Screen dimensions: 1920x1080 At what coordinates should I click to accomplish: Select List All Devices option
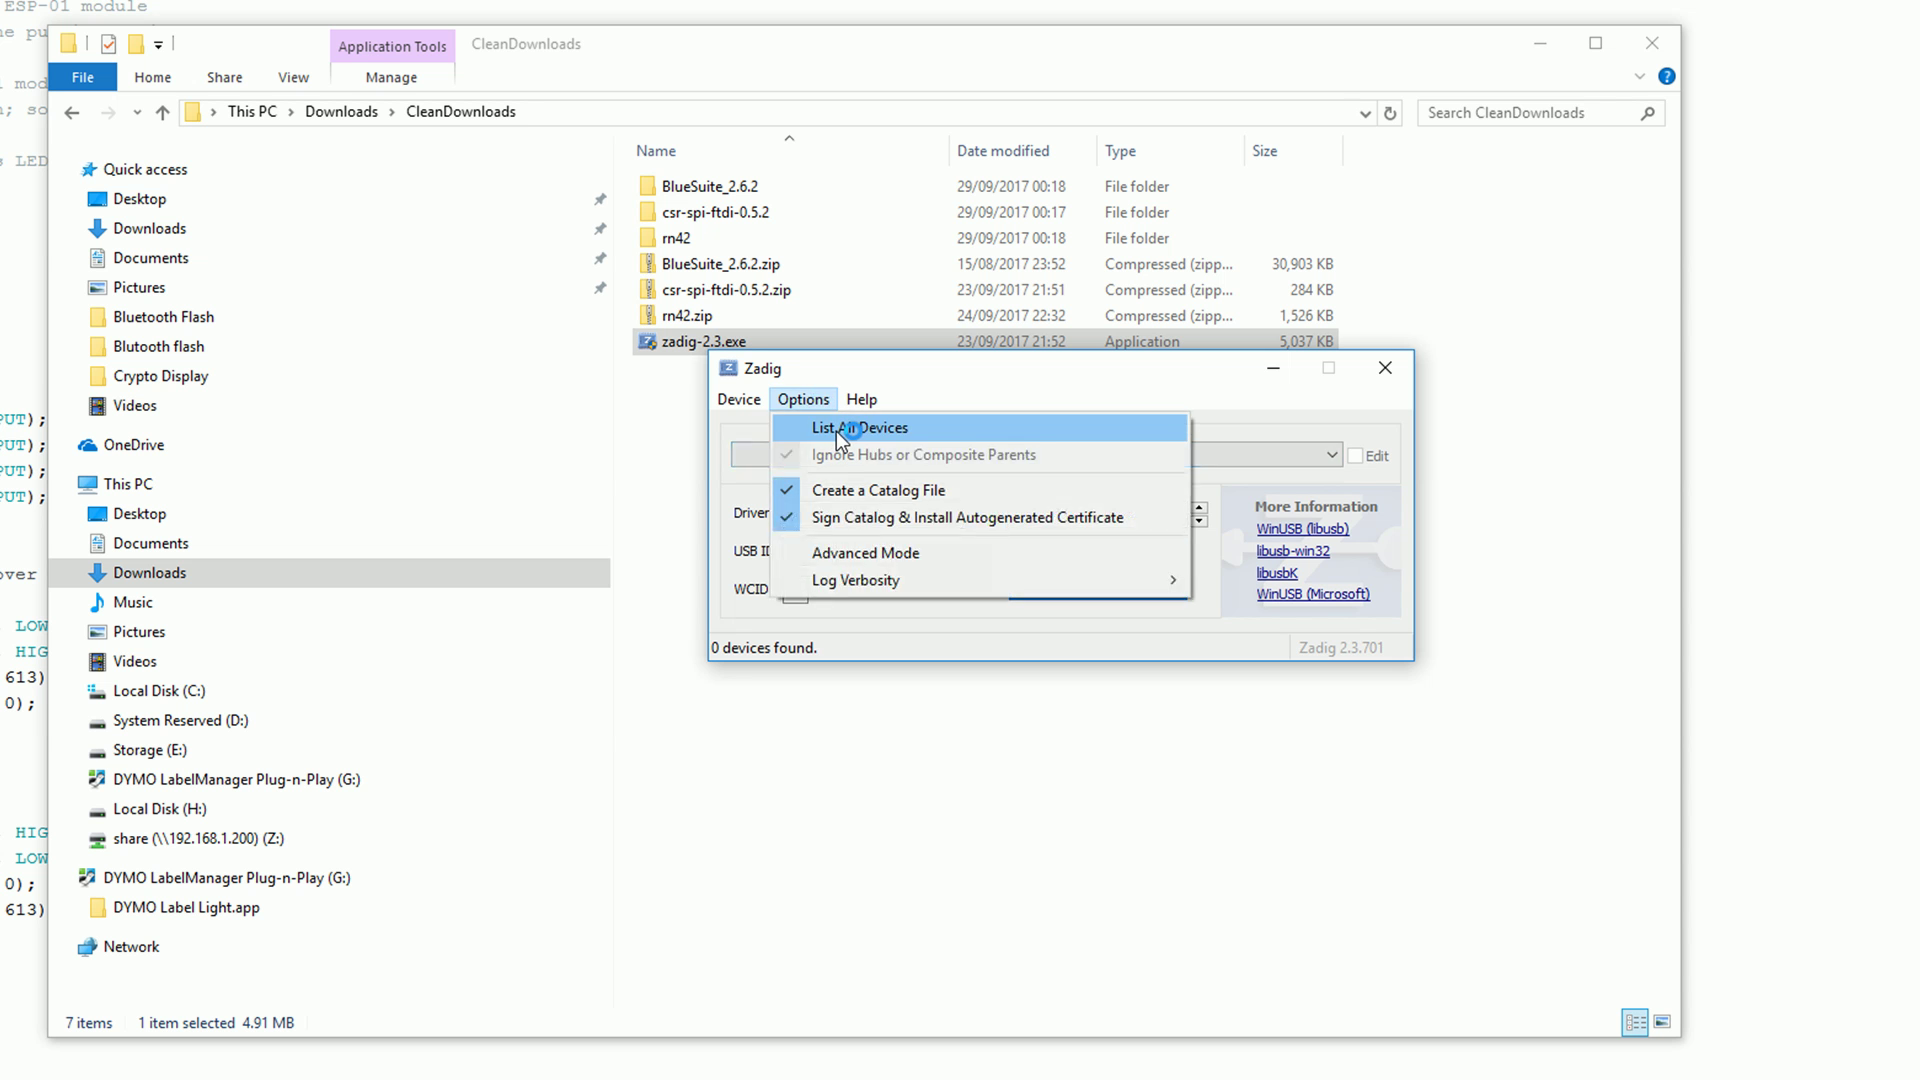860,427
